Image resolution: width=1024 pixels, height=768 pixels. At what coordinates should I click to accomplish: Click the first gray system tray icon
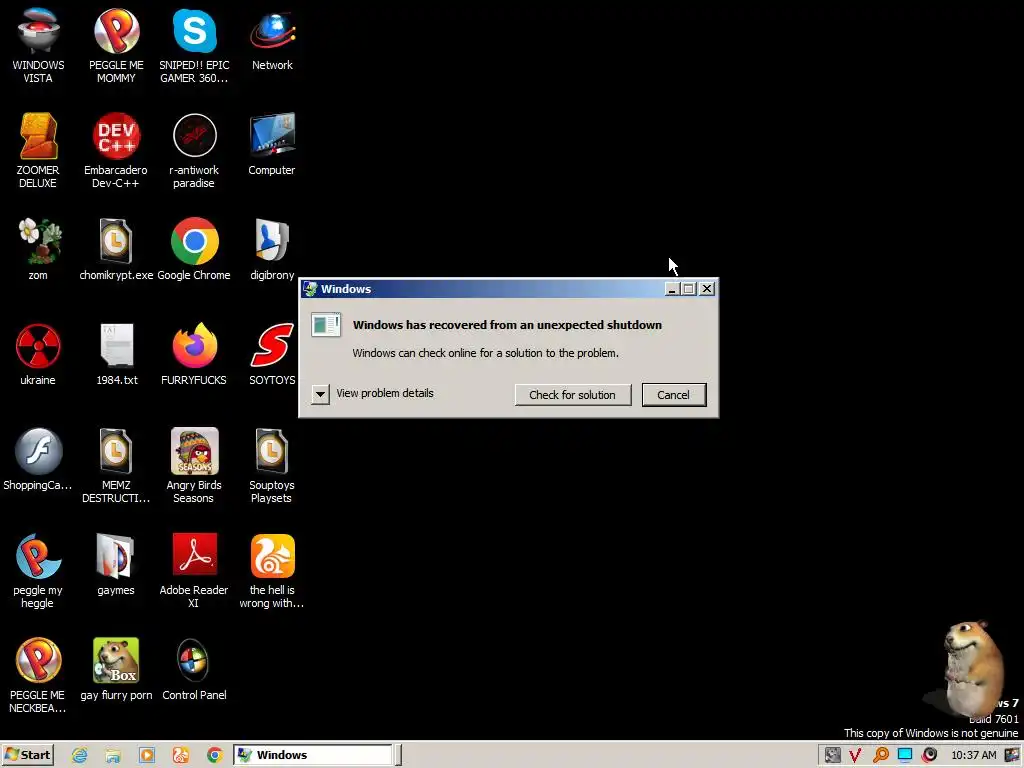coord(832,756)
